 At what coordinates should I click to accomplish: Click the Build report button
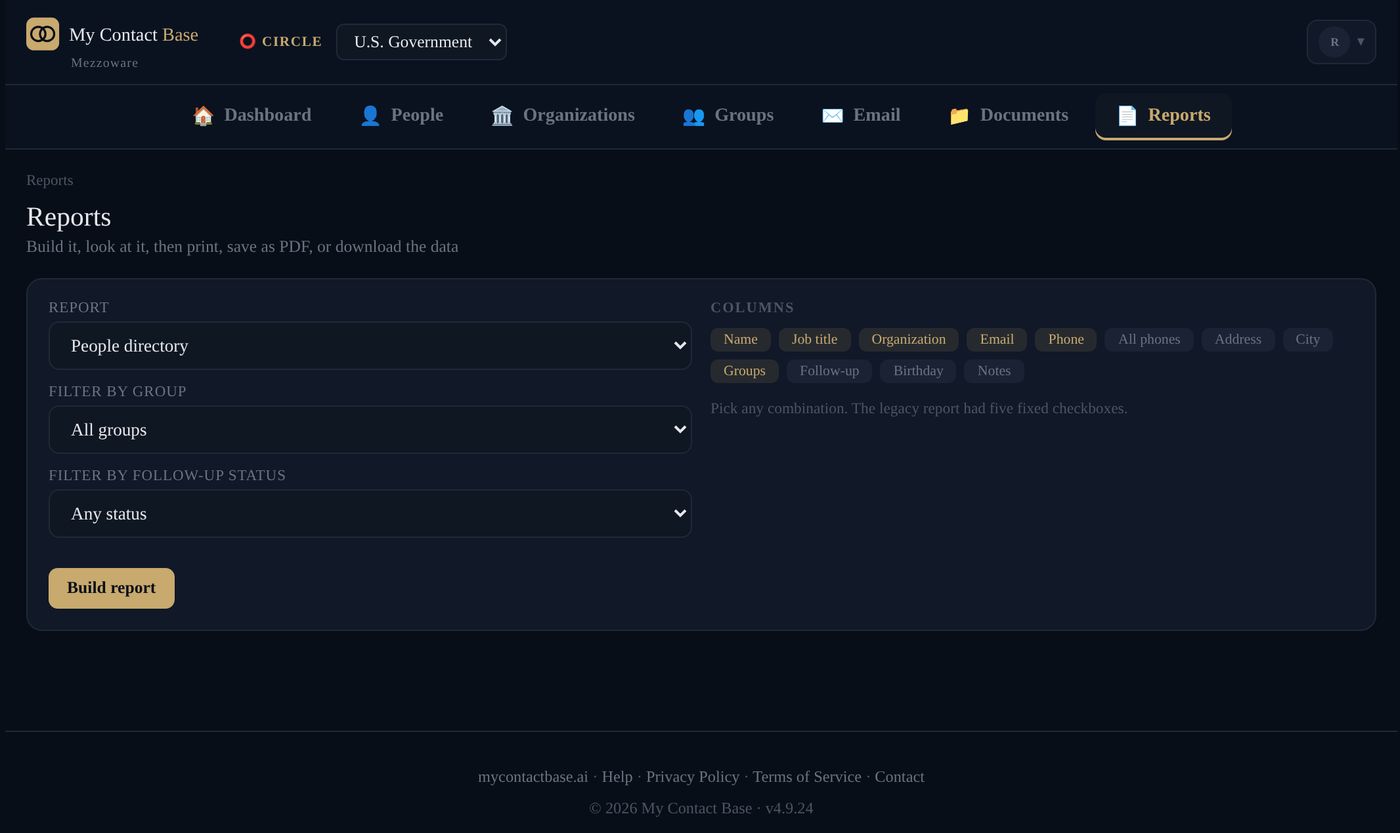point(112,588)
